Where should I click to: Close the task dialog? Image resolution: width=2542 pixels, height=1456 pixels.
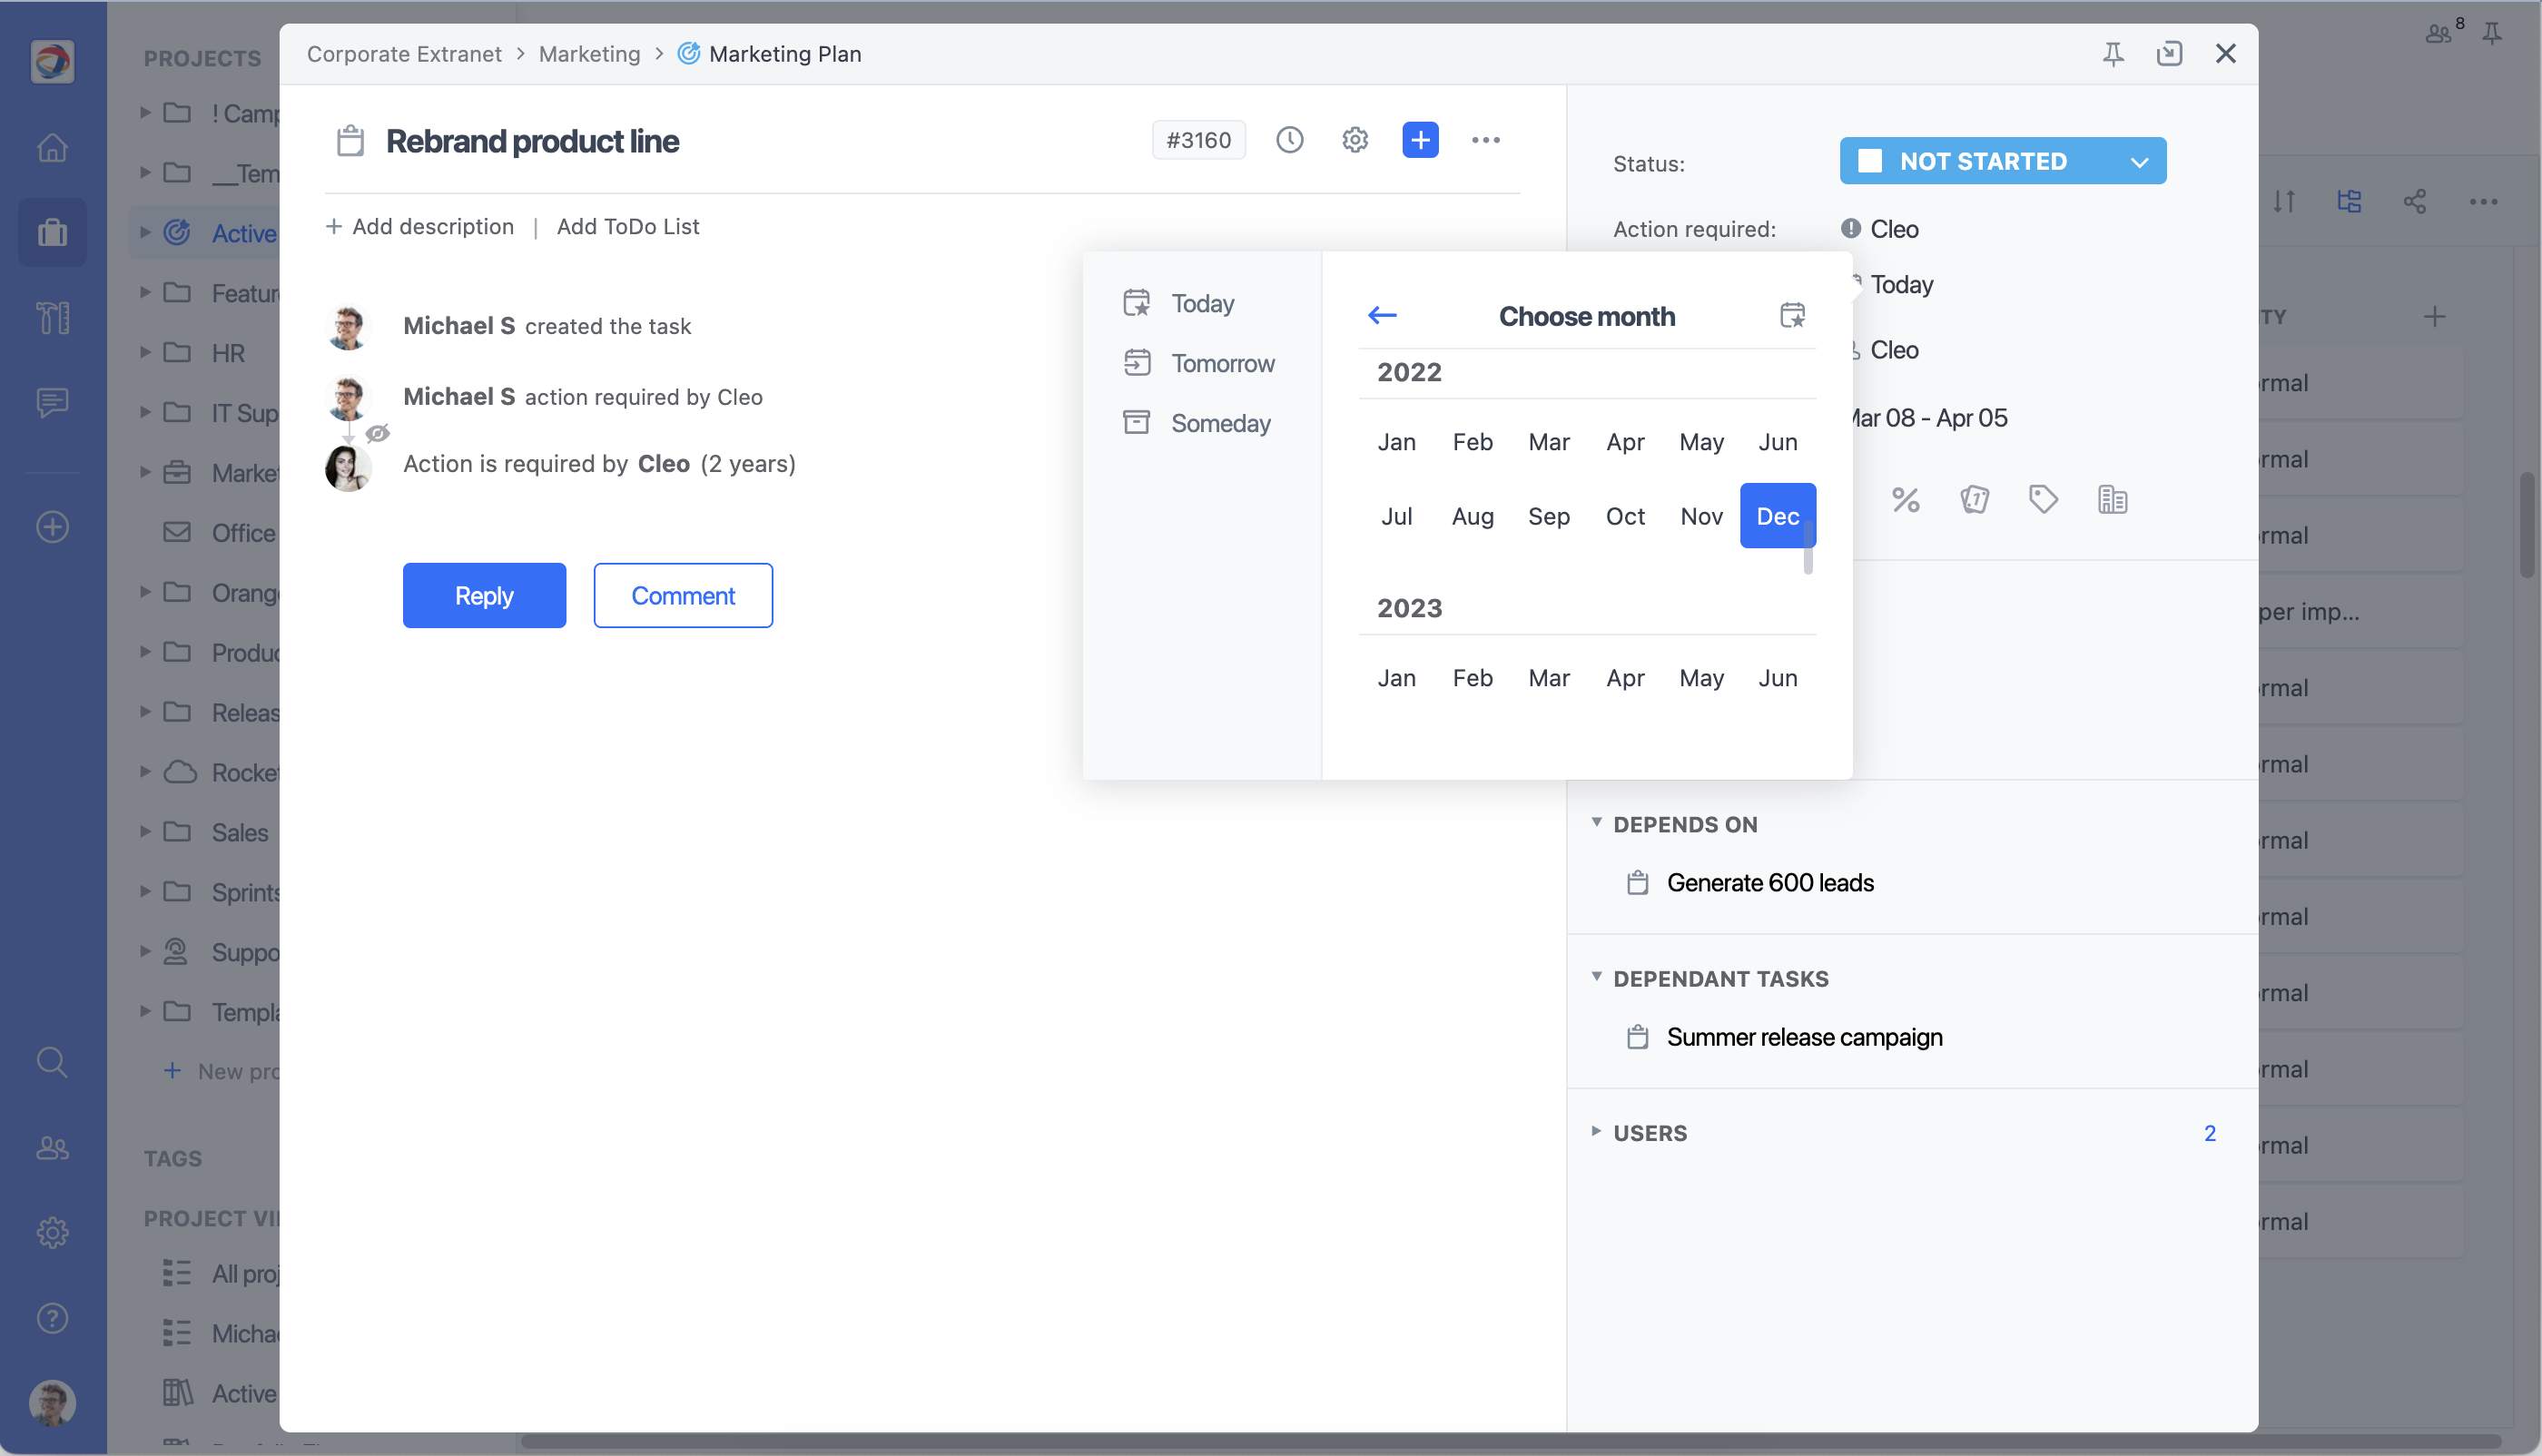tap(2225, 53)
